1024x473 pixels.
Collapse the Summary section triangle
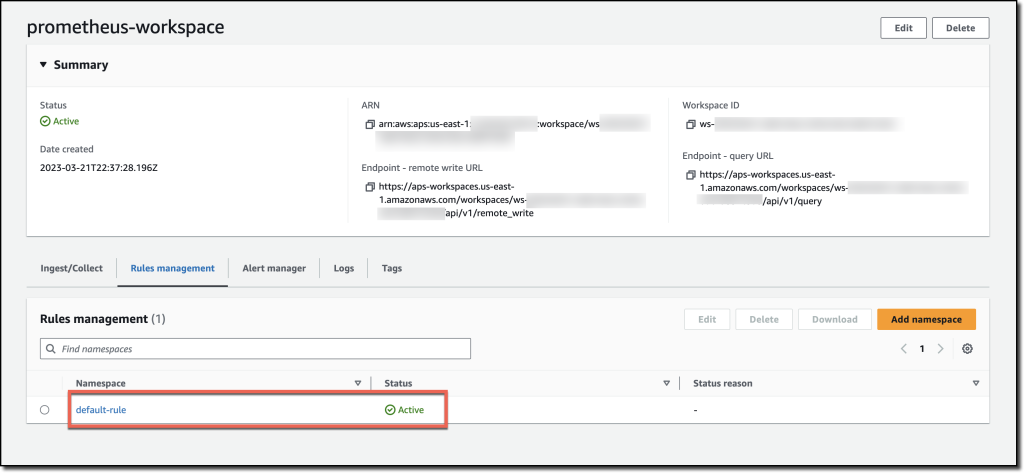(x=44, y=65)
